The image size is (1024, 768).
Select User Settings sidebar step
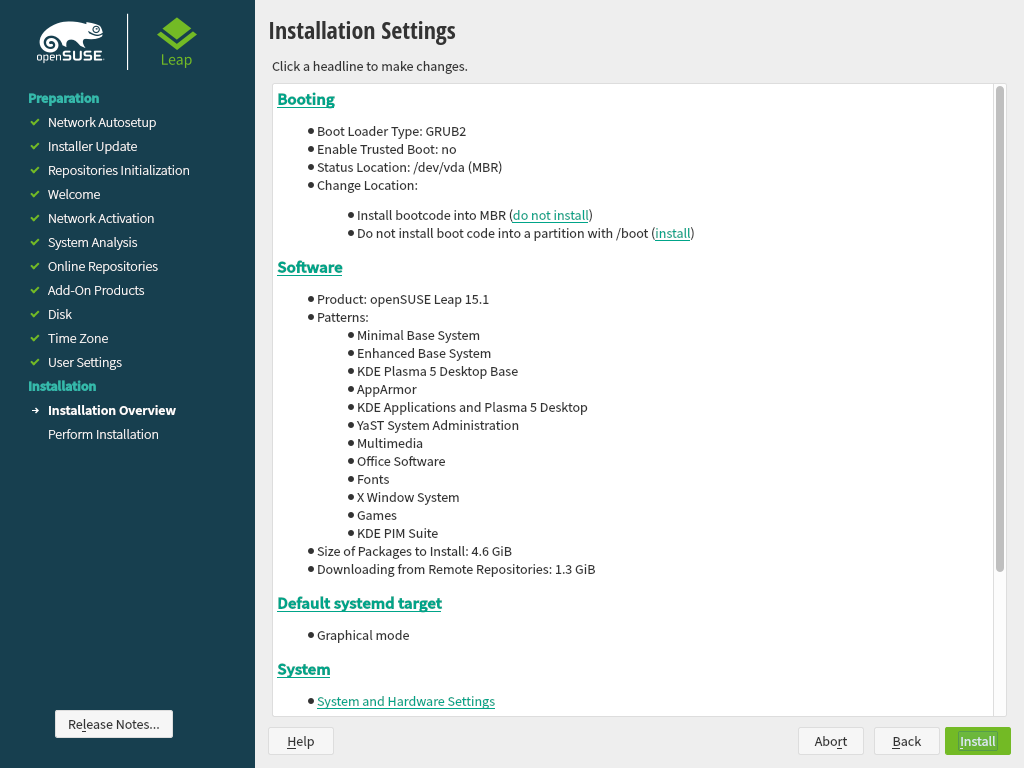click(x=84, y=362)
